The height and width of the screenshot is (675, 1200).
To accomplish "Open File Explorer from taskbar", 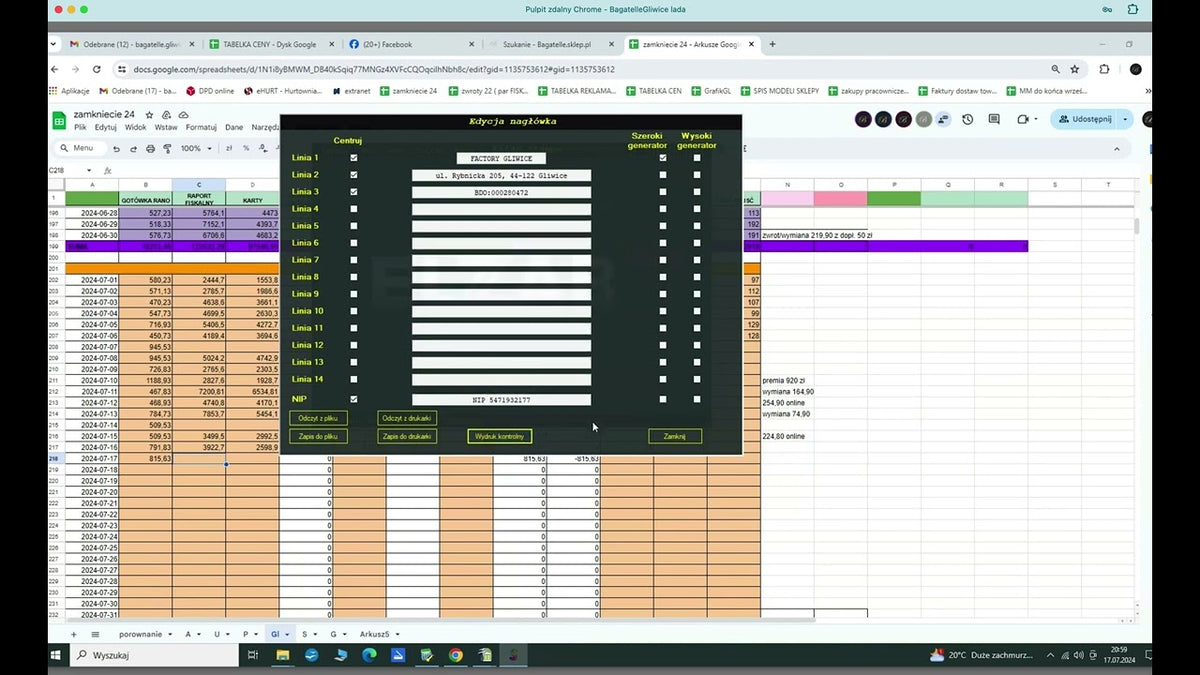I will coord(282,655).
